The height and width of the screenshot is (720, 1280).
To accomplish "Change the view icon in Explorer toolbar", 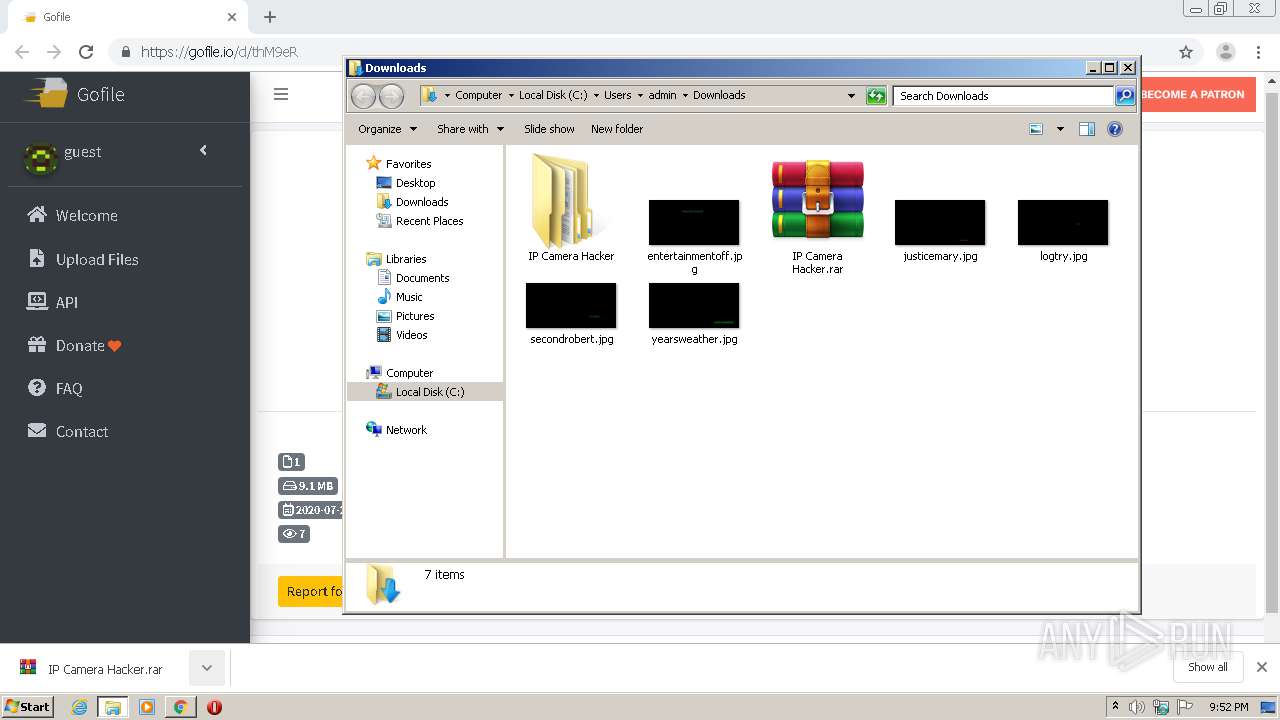I will 1036,129.
